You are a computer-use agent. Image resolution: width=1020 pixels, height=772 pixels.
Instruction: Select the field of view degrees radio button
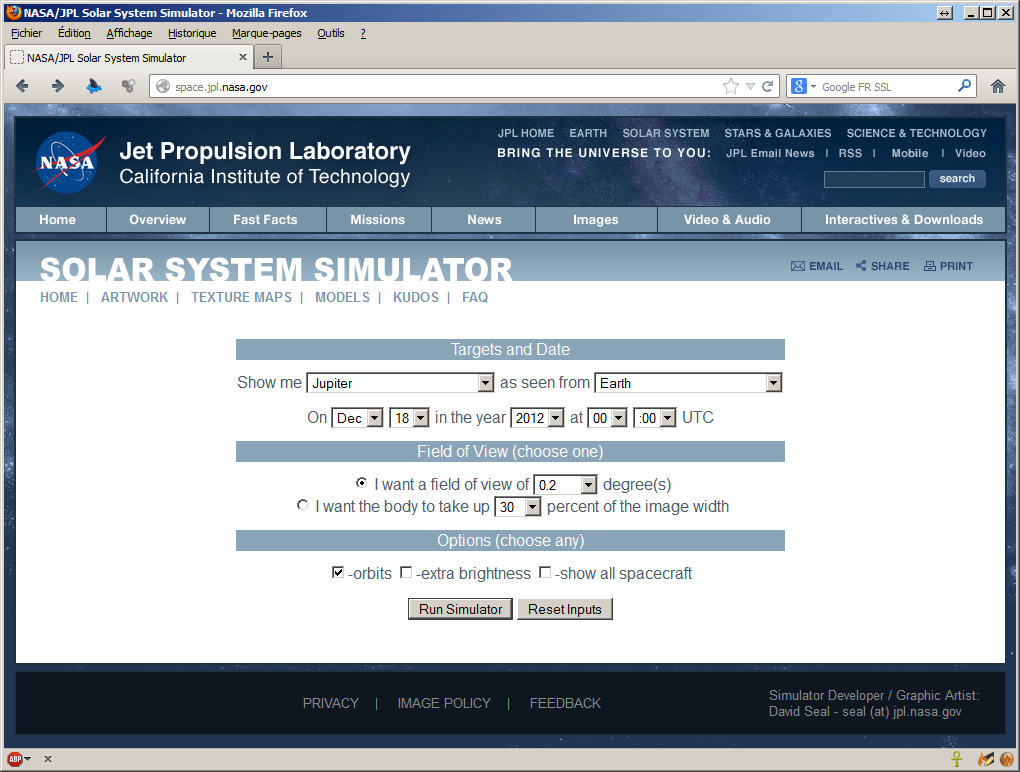pyautogui.click(x=361, y=483)
